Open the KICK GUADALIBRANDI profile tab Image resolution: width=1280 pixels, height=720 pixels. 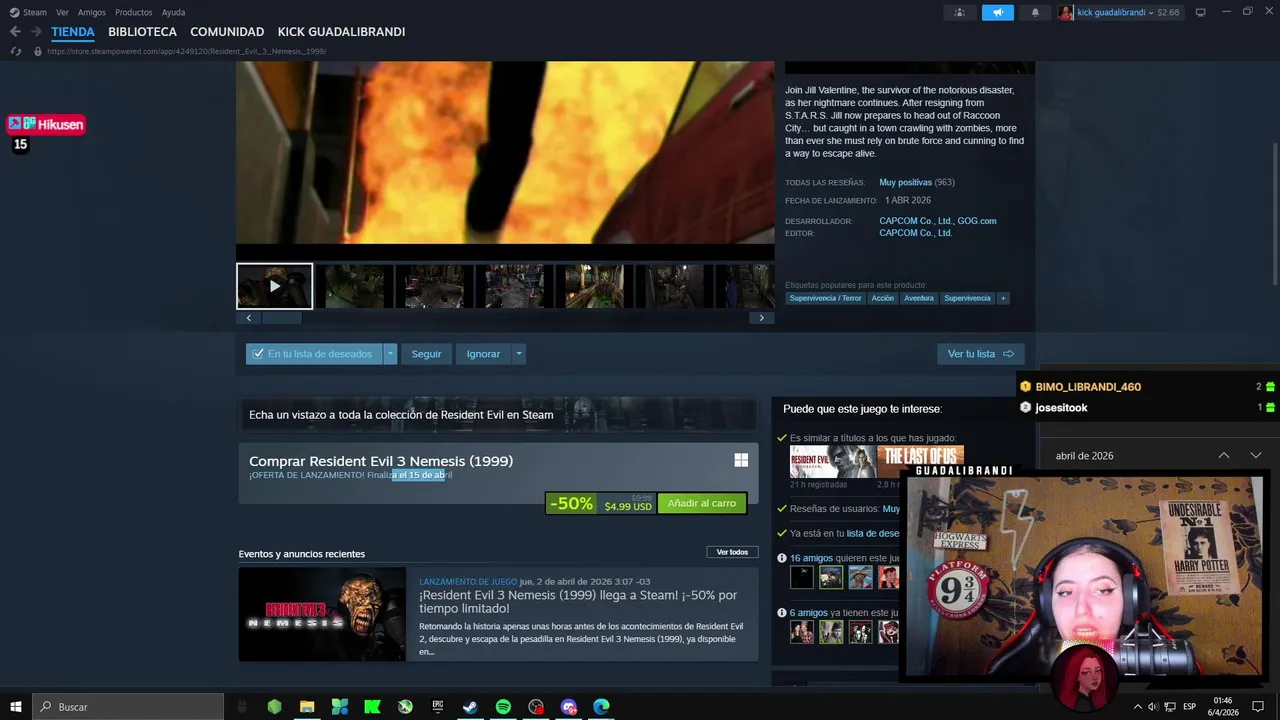341,32
